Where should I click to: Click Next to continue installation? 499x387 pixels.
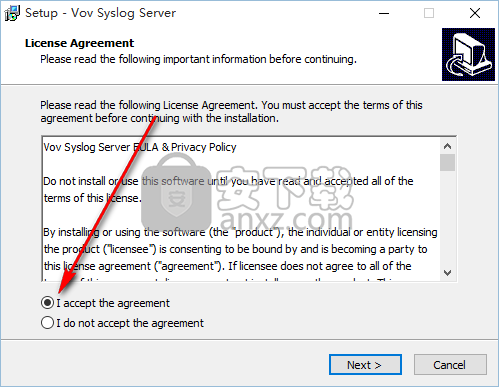[x=365, y=365]
